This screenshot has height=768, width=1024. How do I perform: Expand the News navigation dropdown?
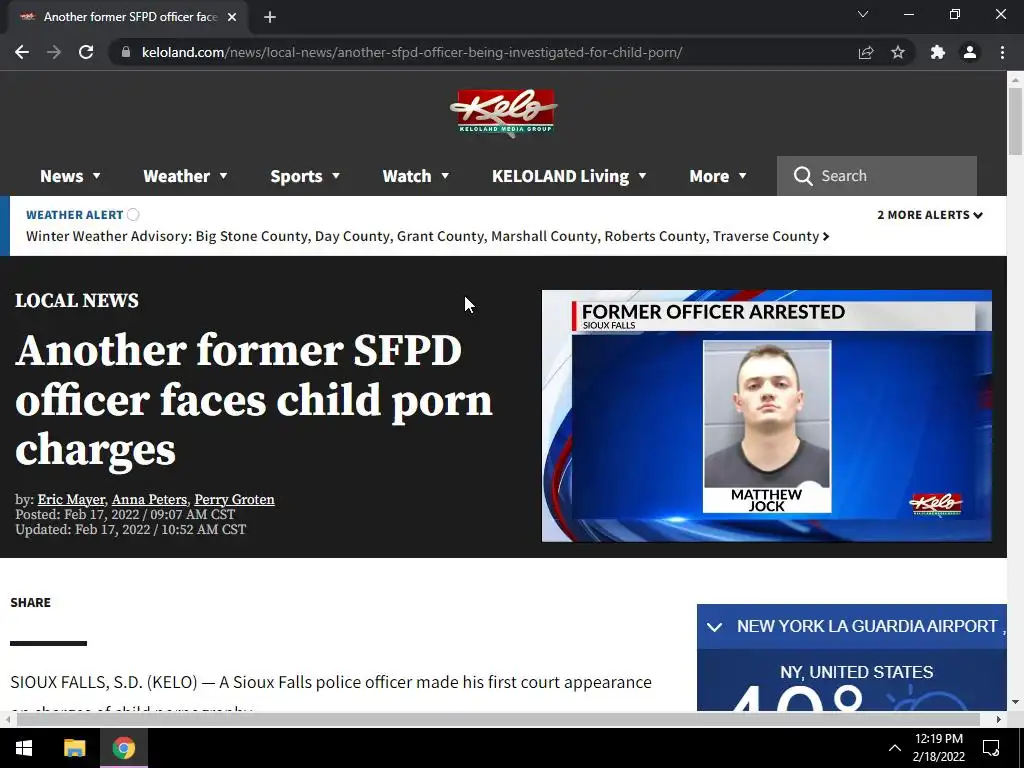coord(71,176)
